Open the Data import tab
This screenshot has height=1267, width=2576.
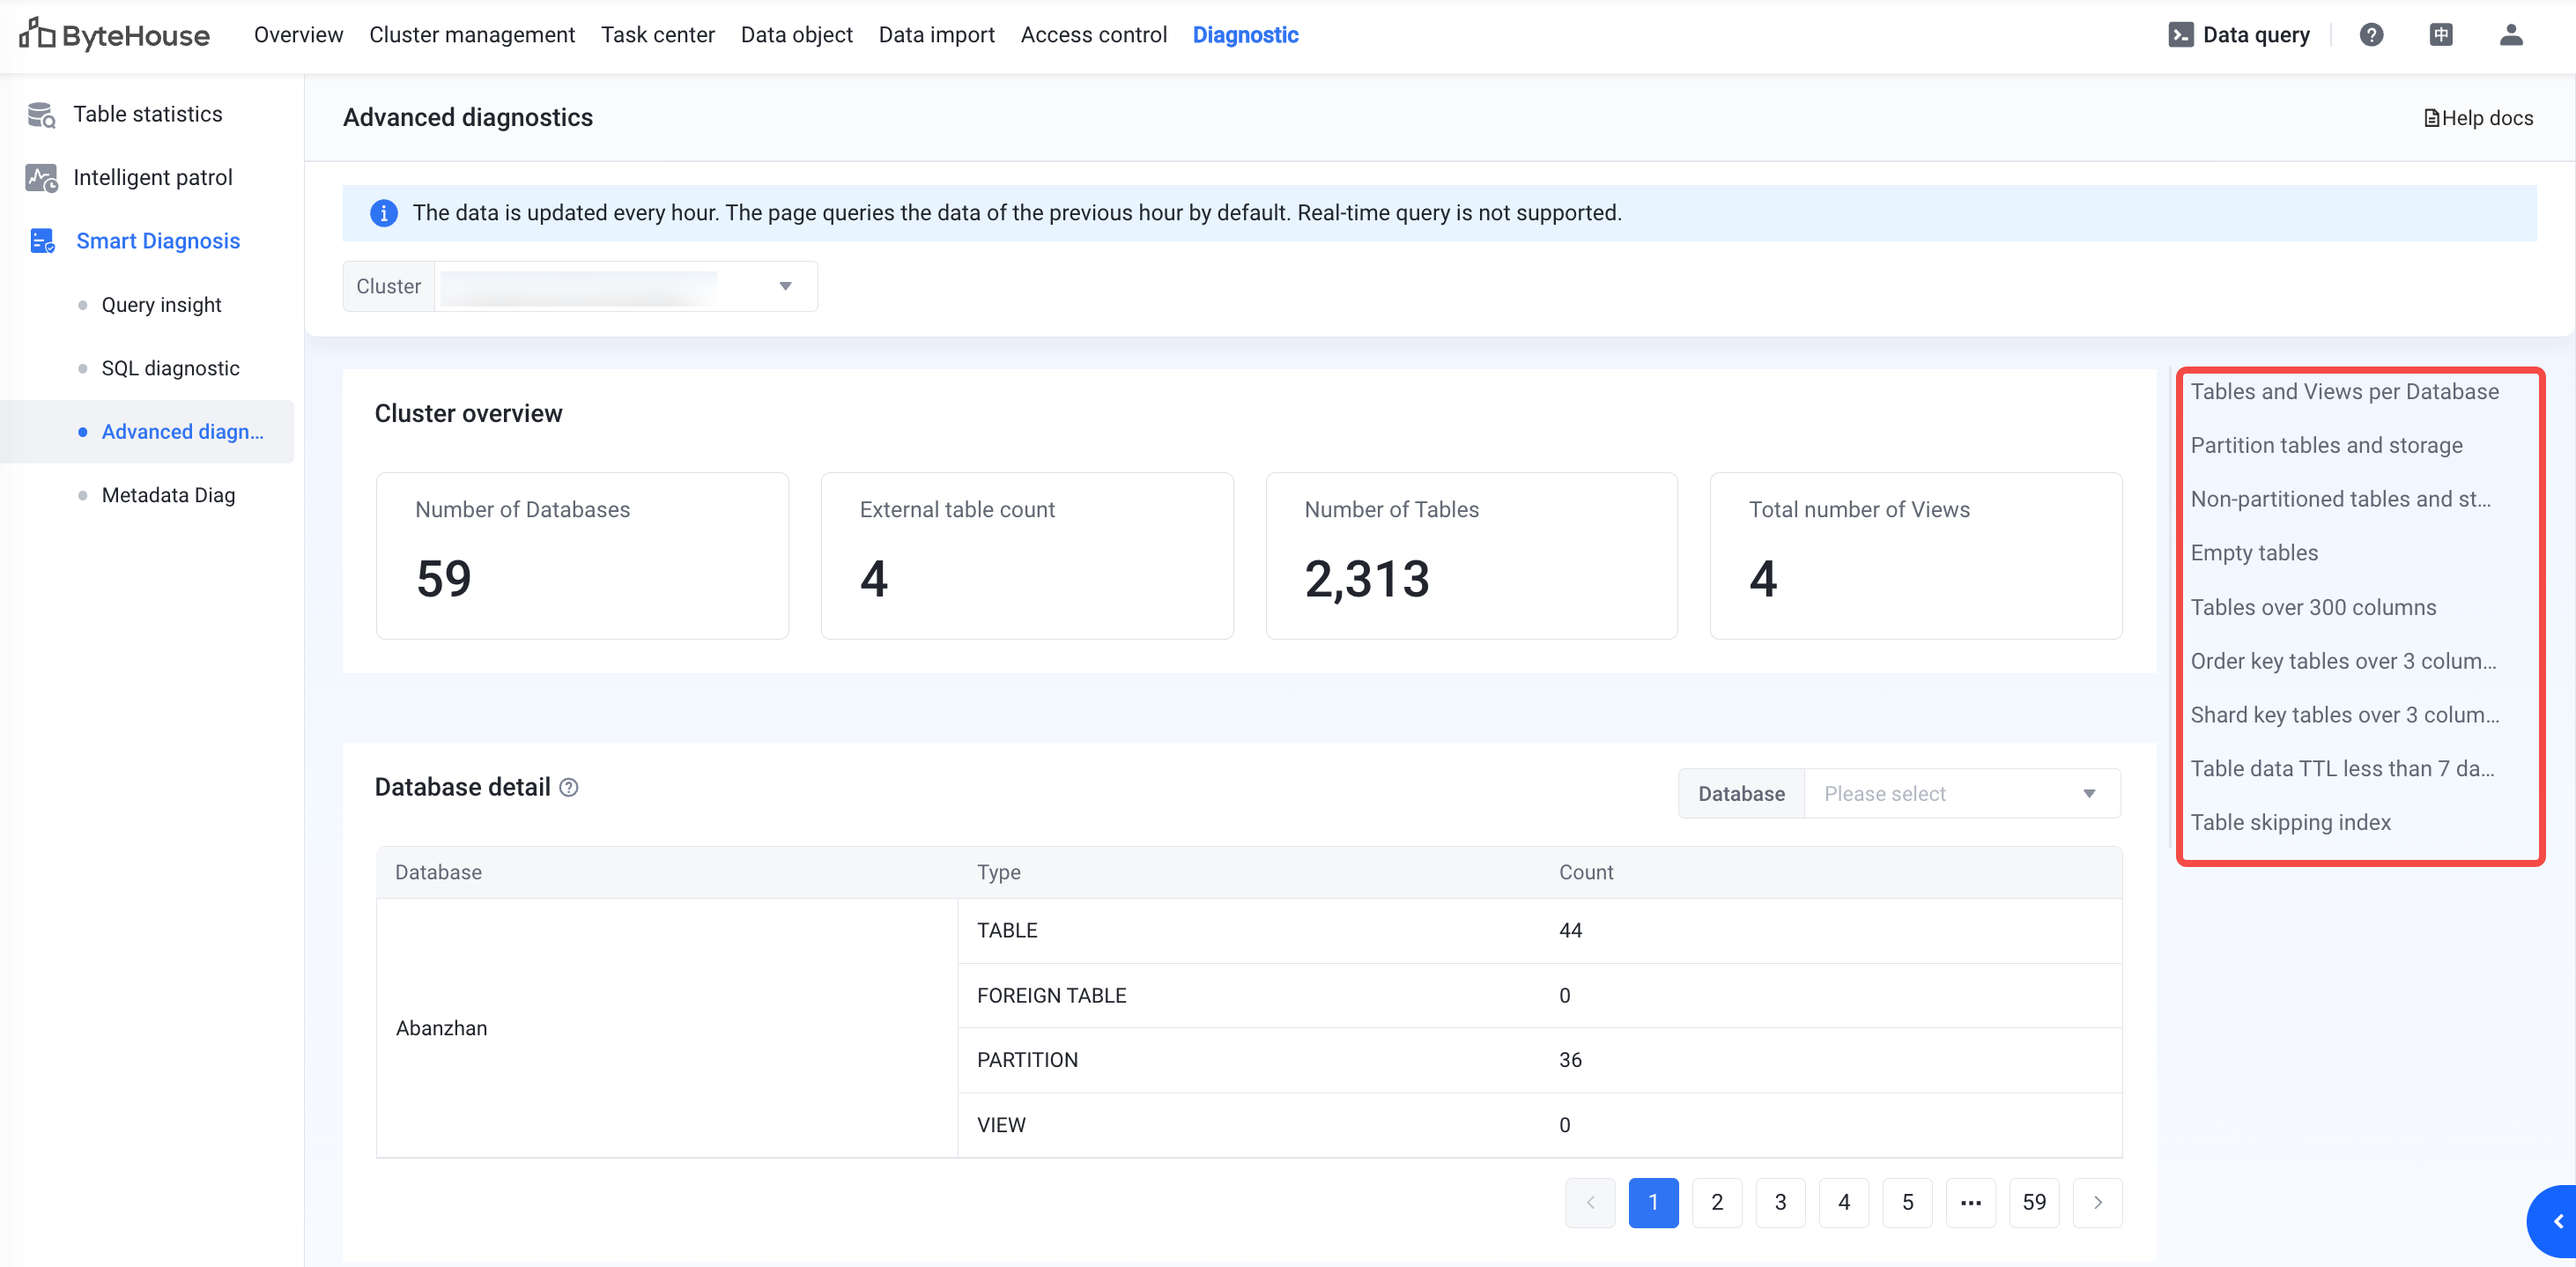pyautogui.click(x=936, y=35)
